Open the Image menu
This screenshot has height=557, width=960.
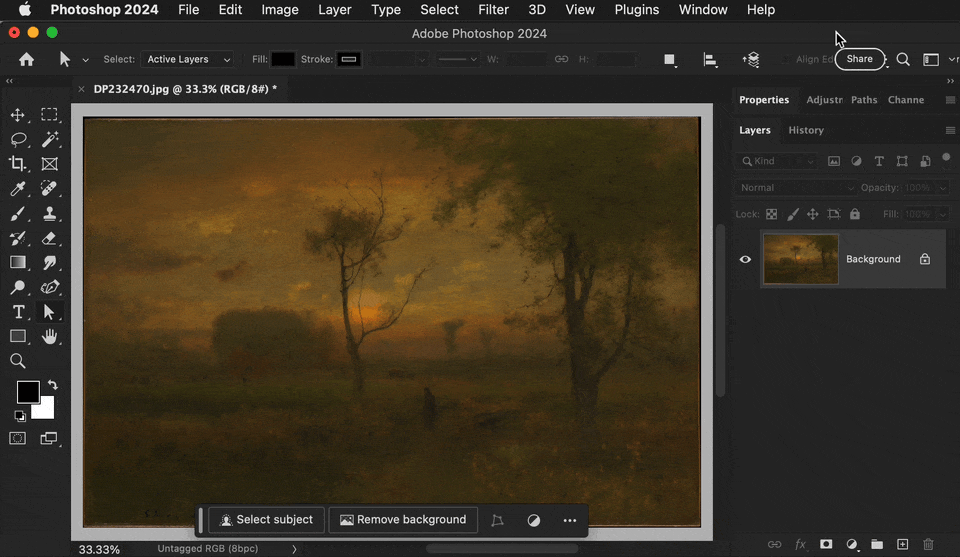(280, 10)
